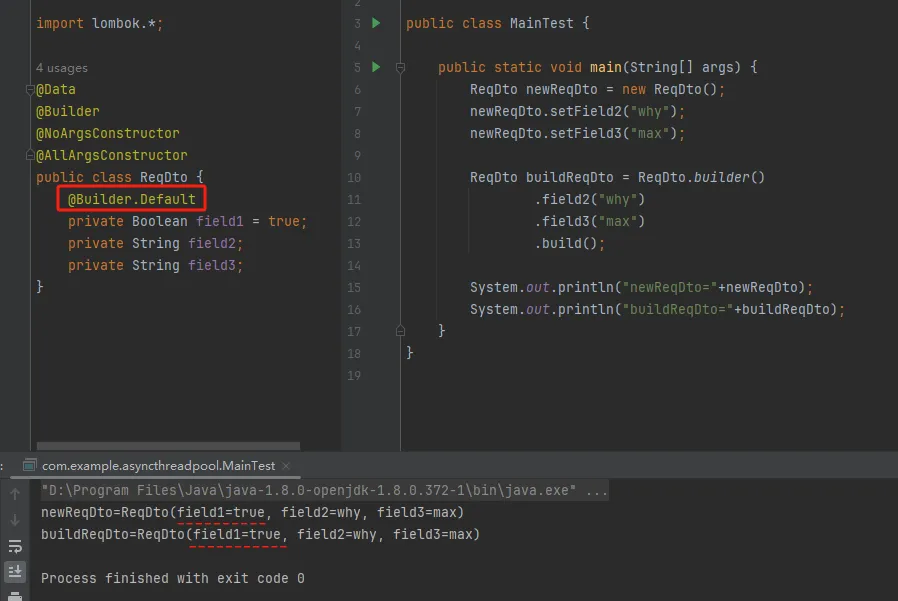Click the window icon on the Run tab

point(30,466)
